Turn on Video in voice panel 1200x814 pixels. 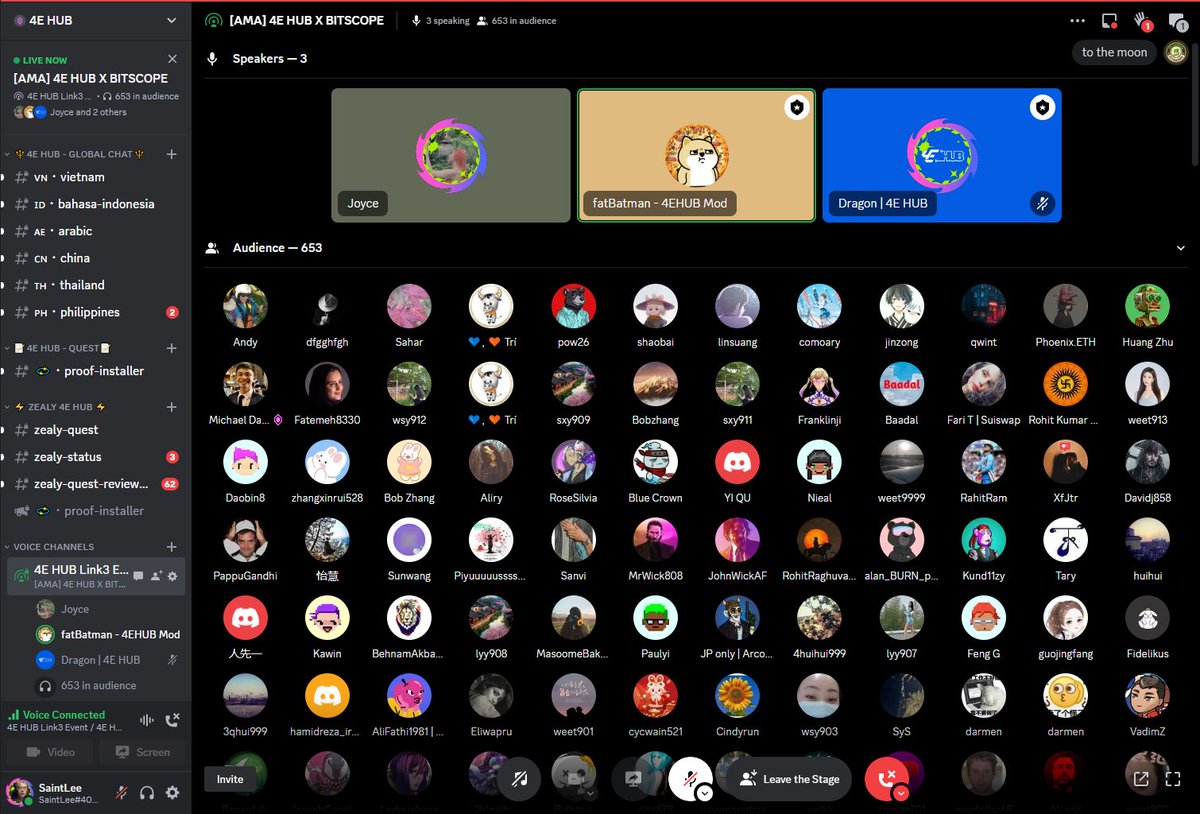click(x=49, y=752)
